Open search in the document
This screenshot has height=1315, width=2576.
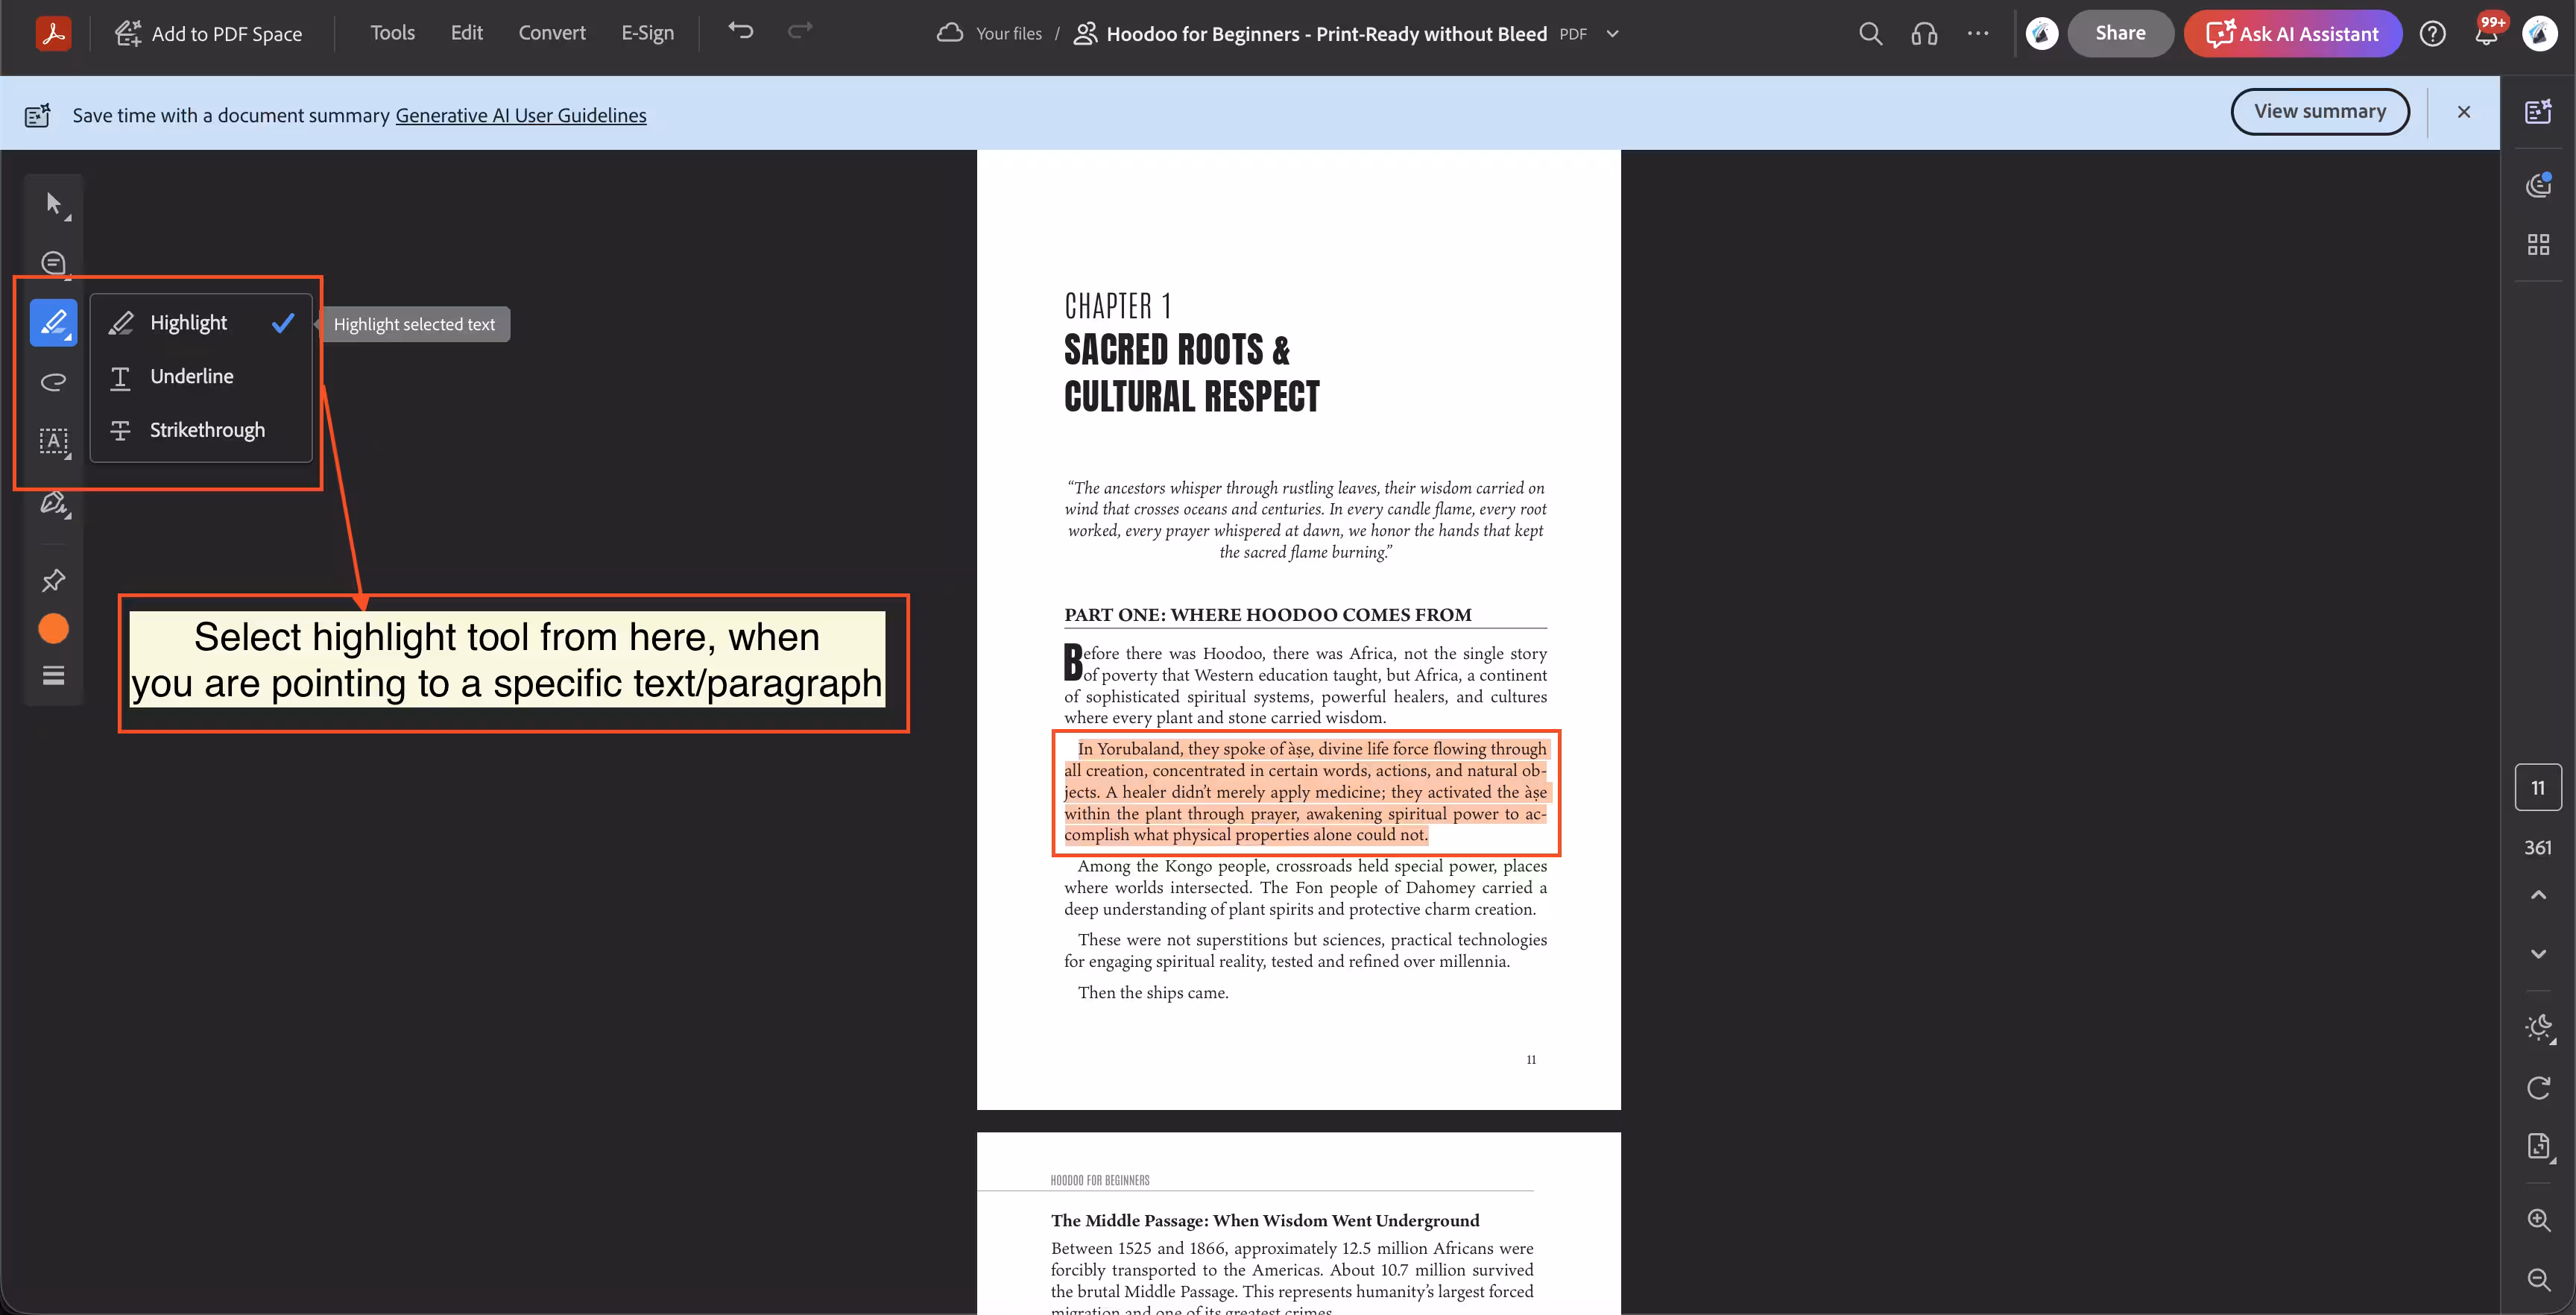tap(1871, 33)
